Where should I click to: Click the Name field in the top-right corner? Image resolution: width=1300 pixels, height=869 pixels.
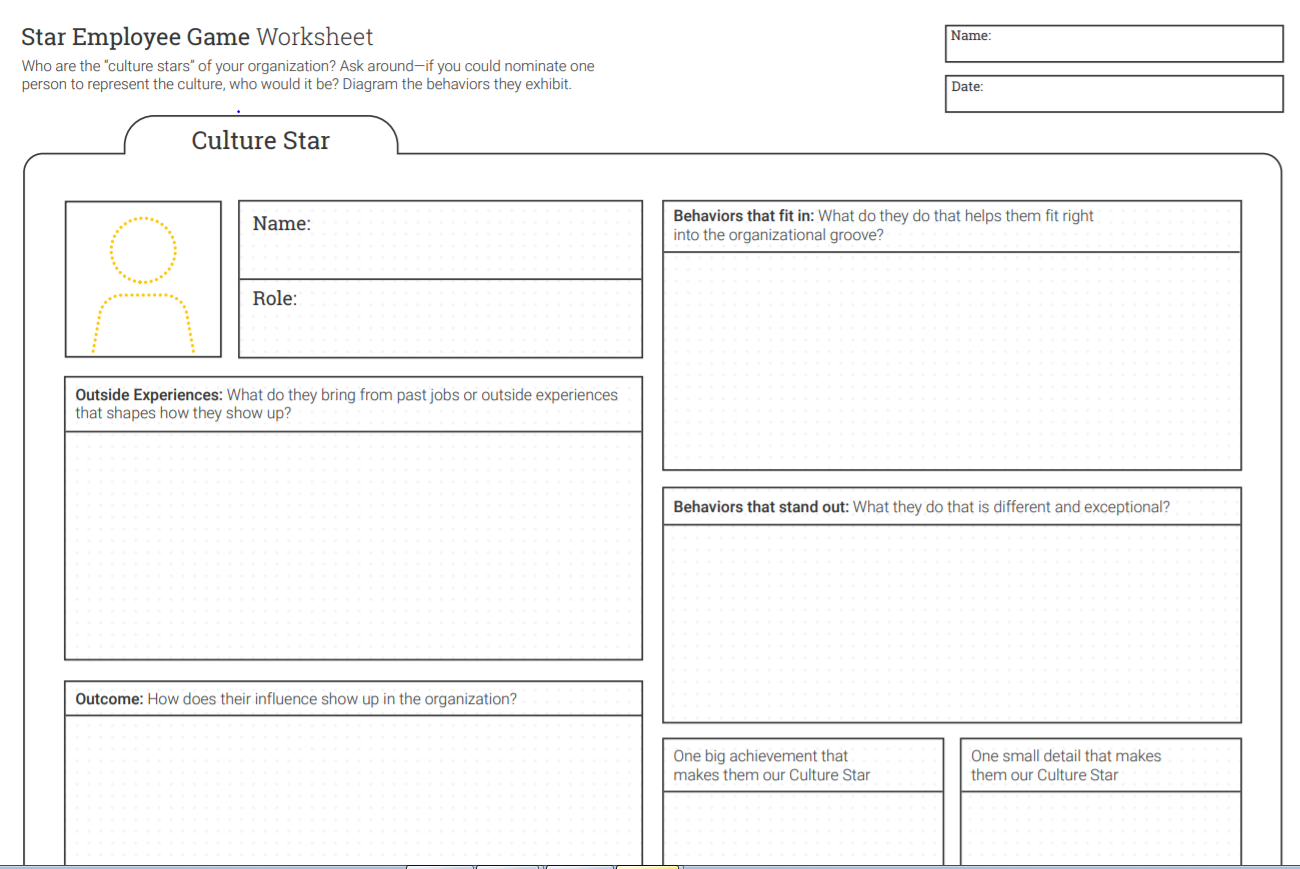(x=1113, y=43)
